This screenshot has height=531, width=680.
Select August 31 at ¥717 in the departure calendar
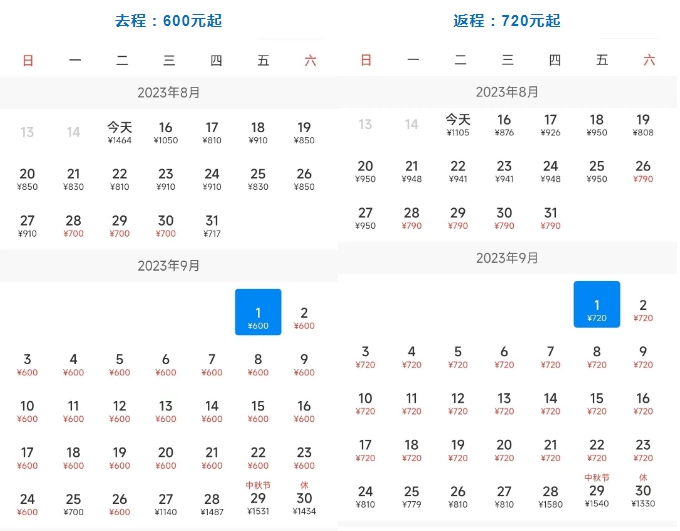coord(212,226)
